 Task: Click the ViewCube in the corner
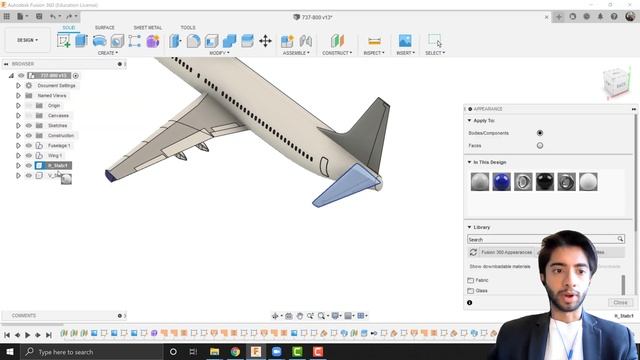616,83
